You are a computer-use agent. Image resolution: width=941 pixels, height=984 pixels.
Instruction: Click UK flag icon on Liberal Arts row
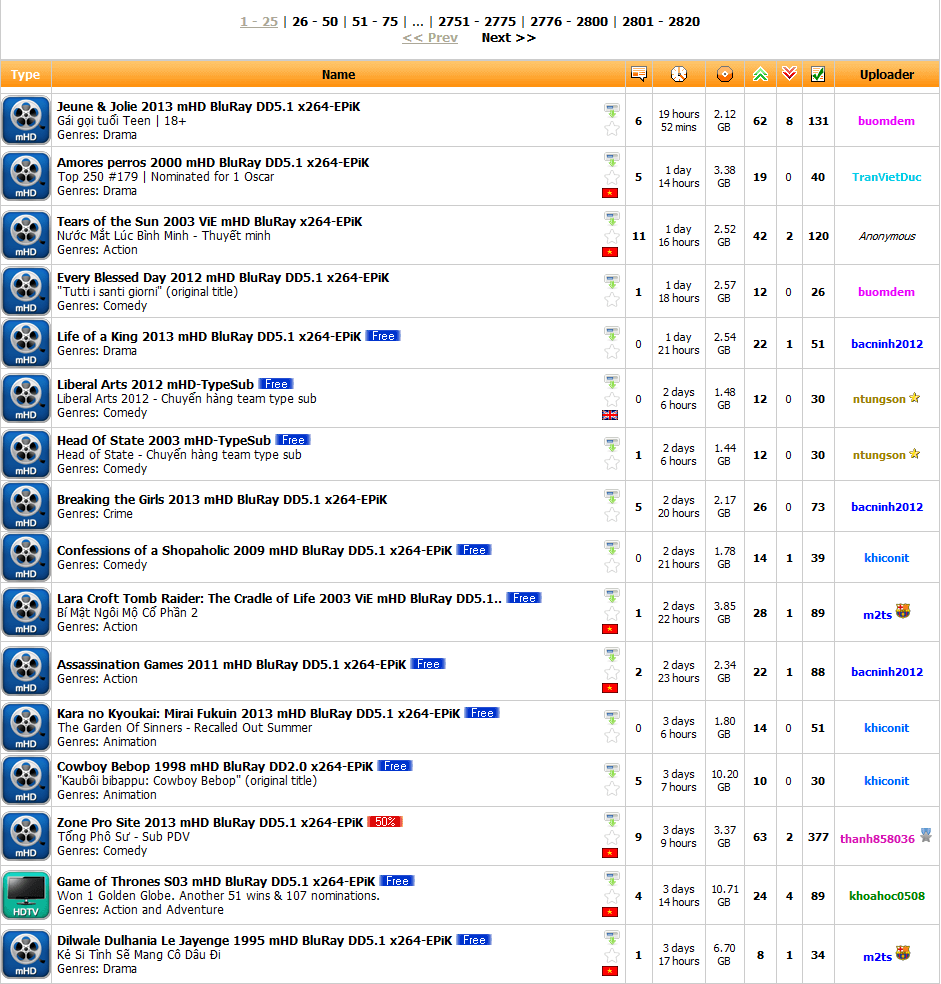click(610, 415)
